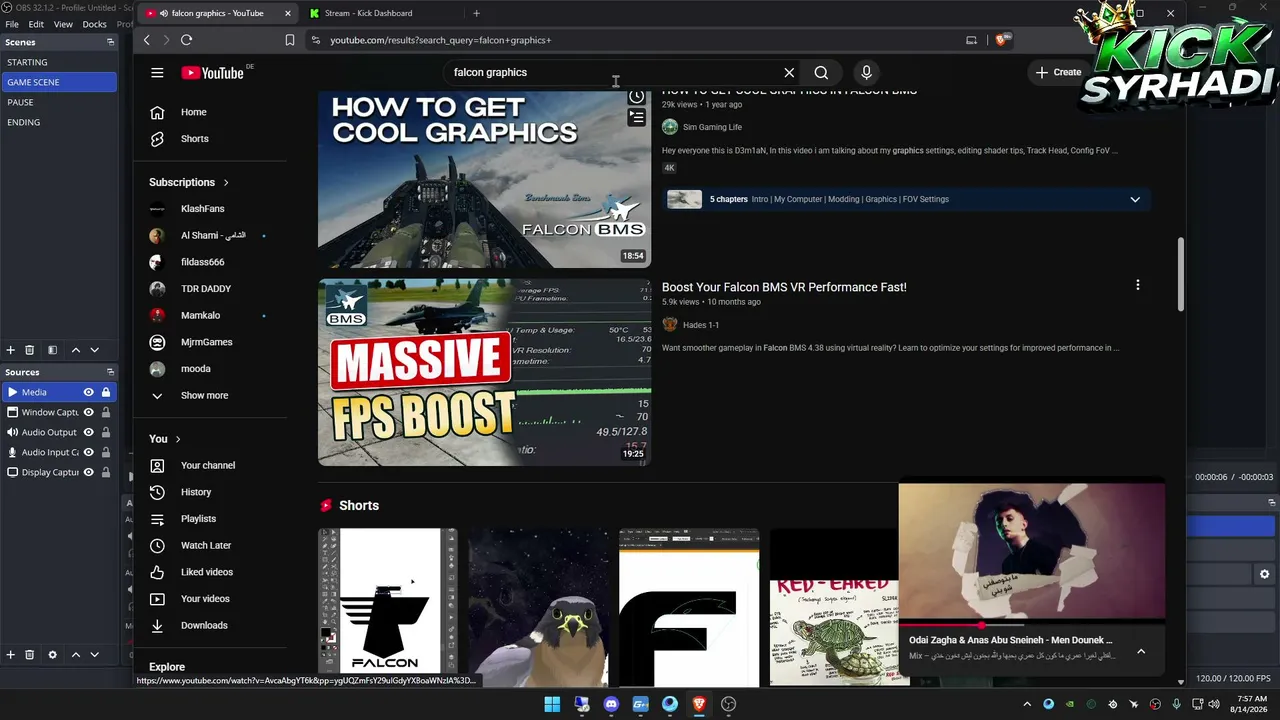Expand the mini player with the up chevron
This screenshot has width=1280, height=720.
[x=1141, y=652]
